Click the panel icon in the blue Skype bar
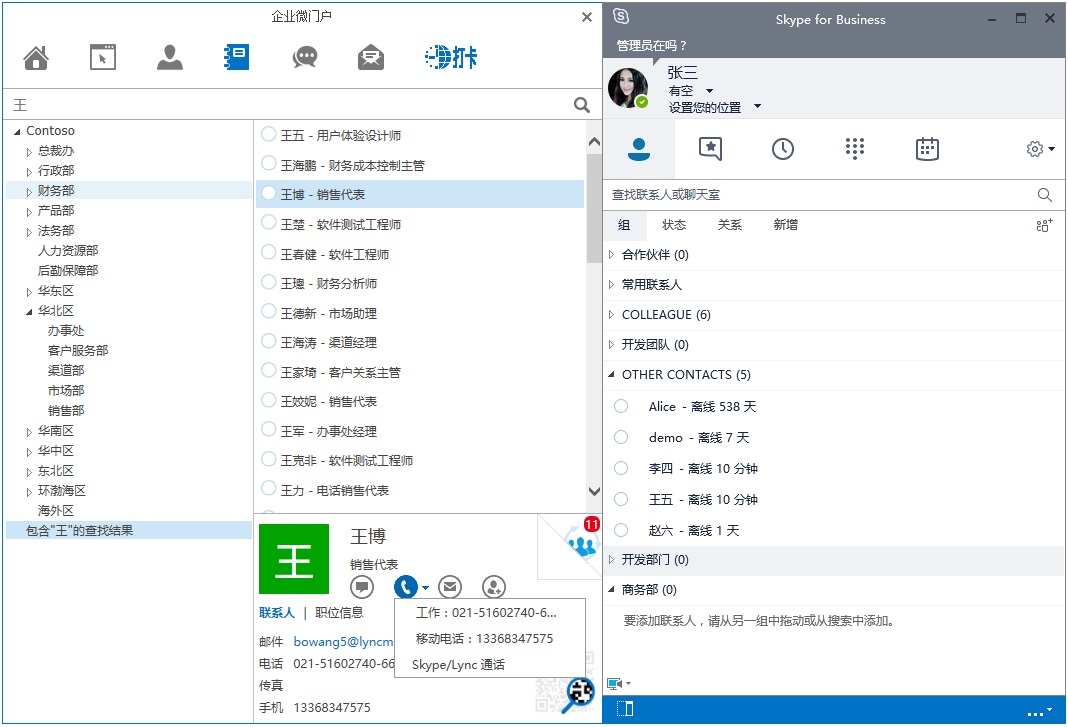Viewport: 1068px width, 727px height. coord(625,709)
